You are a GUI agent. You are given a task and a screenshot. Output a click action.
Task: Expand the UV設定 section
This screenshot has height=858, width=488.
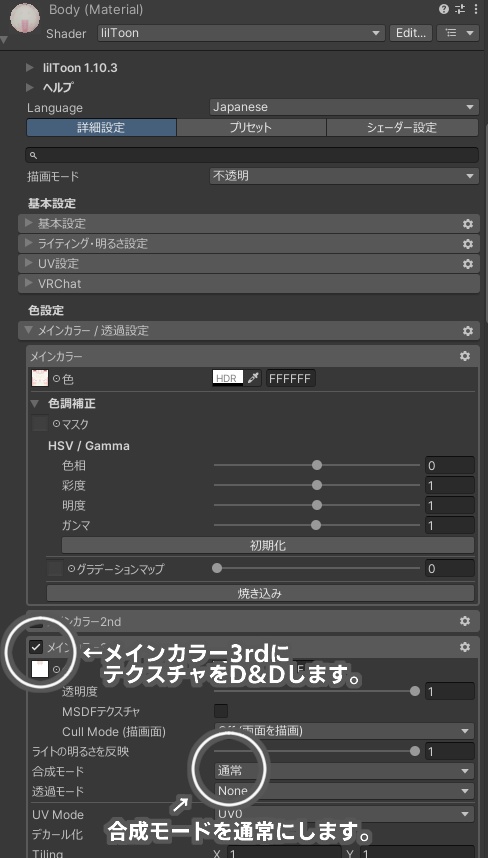coord(29,263)
